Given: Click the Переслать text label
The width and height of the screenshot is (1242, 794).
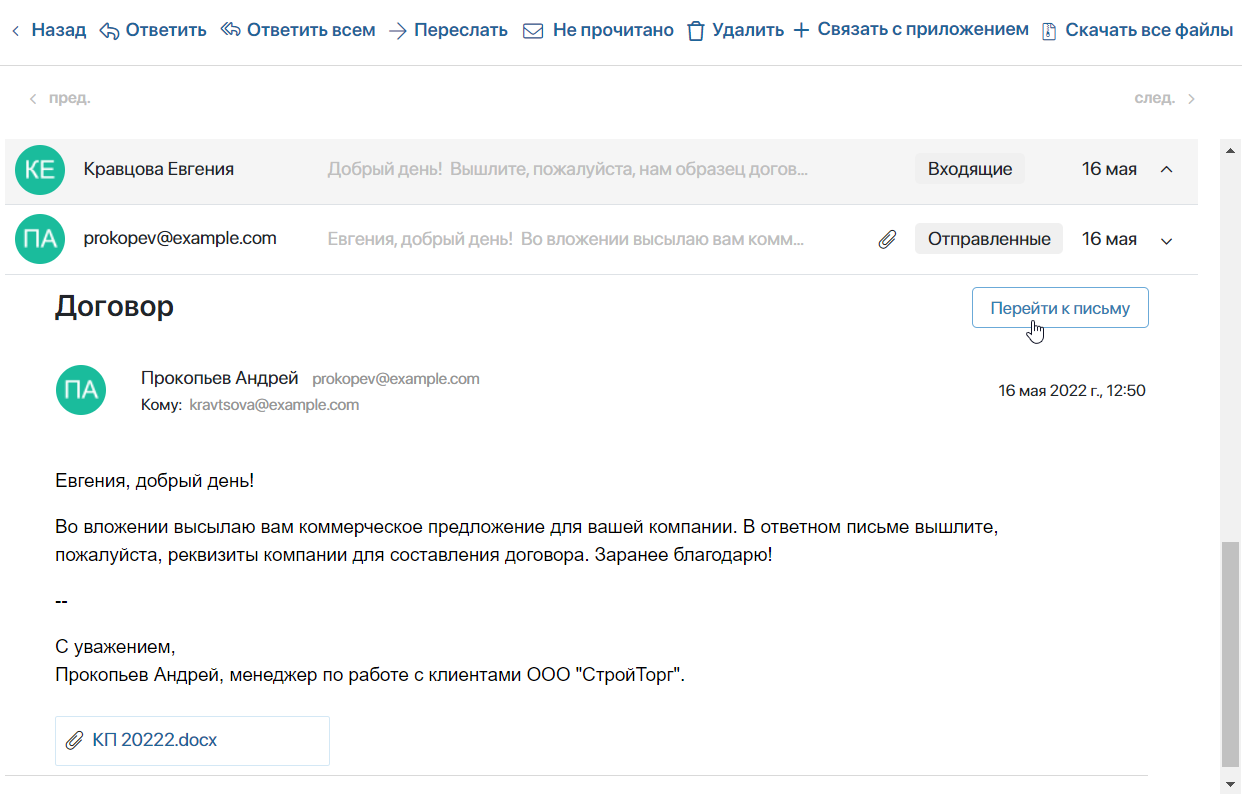Looking at the screenshot, I should point(461,30).
